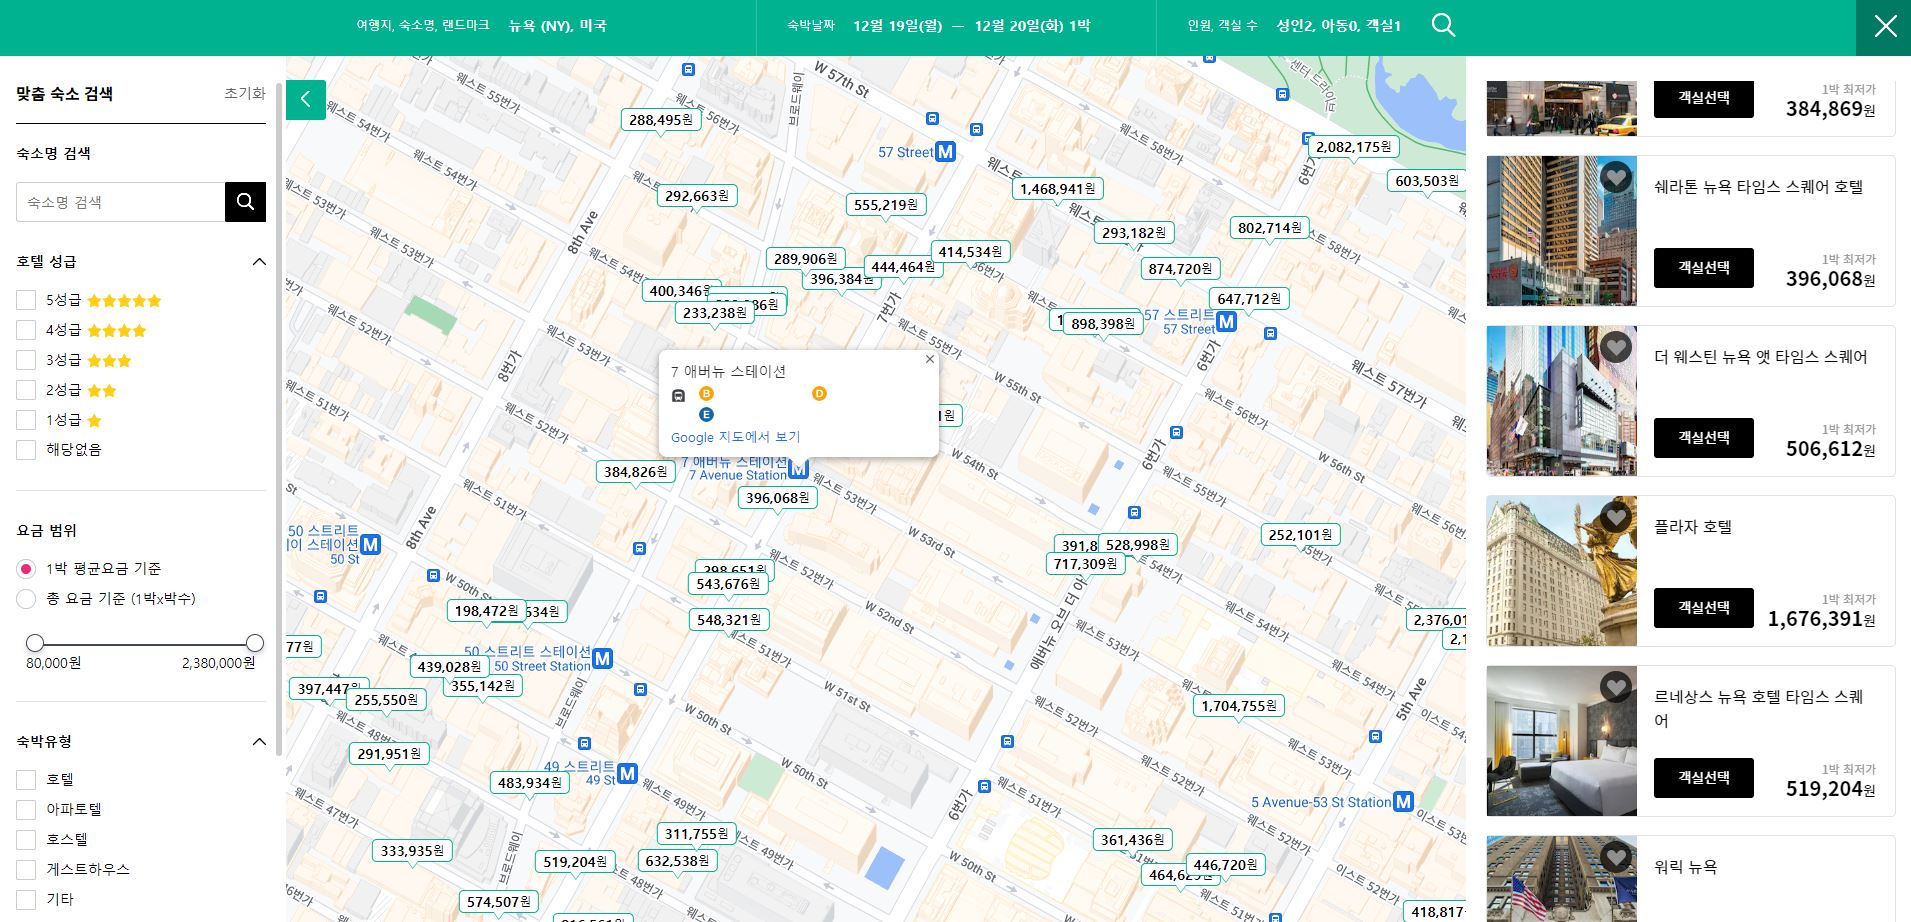Check the 3성급 hotel grade box
Viewport: 1911px width, 922px height.
26,360
